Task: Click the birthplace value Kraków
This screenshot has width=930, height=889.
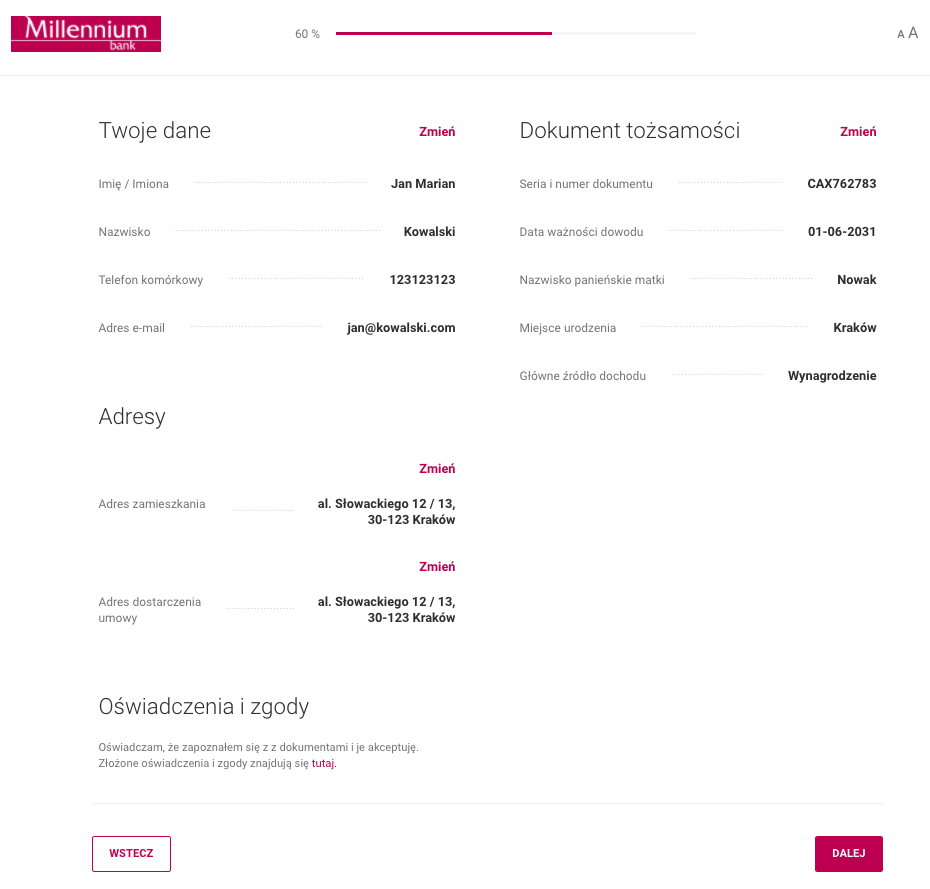Action: [x=855, y=328]
